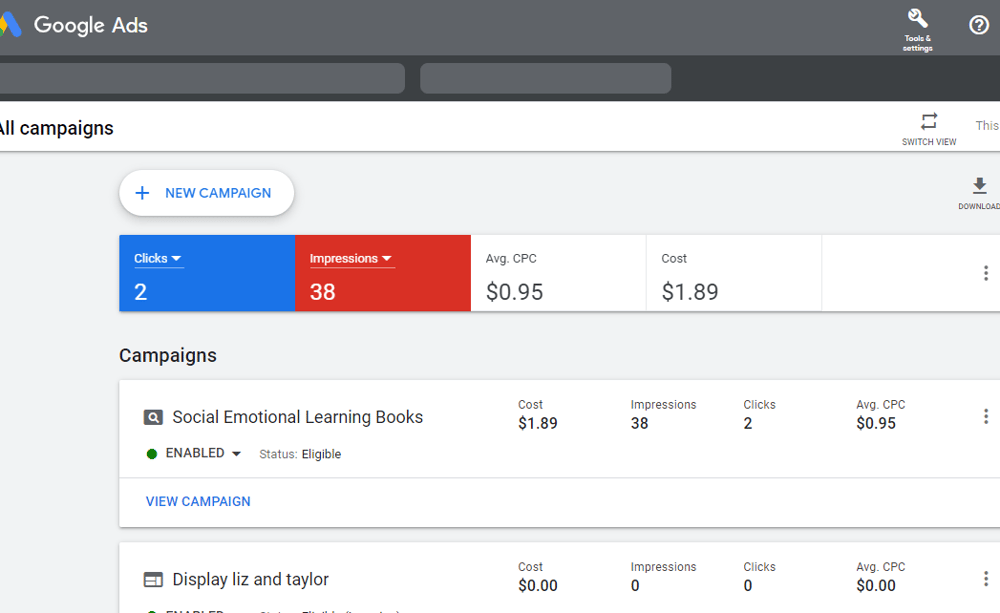Expand the Clicks metric dropdown

(x=158, y=258)
